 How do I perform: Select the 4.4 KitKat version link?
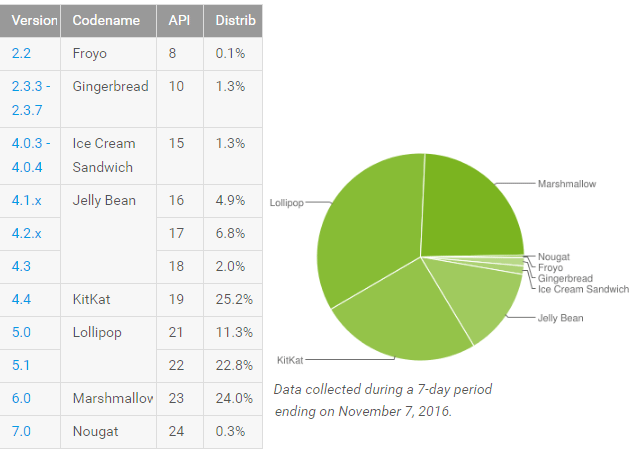pyautogui.click(x=20, y=299)
